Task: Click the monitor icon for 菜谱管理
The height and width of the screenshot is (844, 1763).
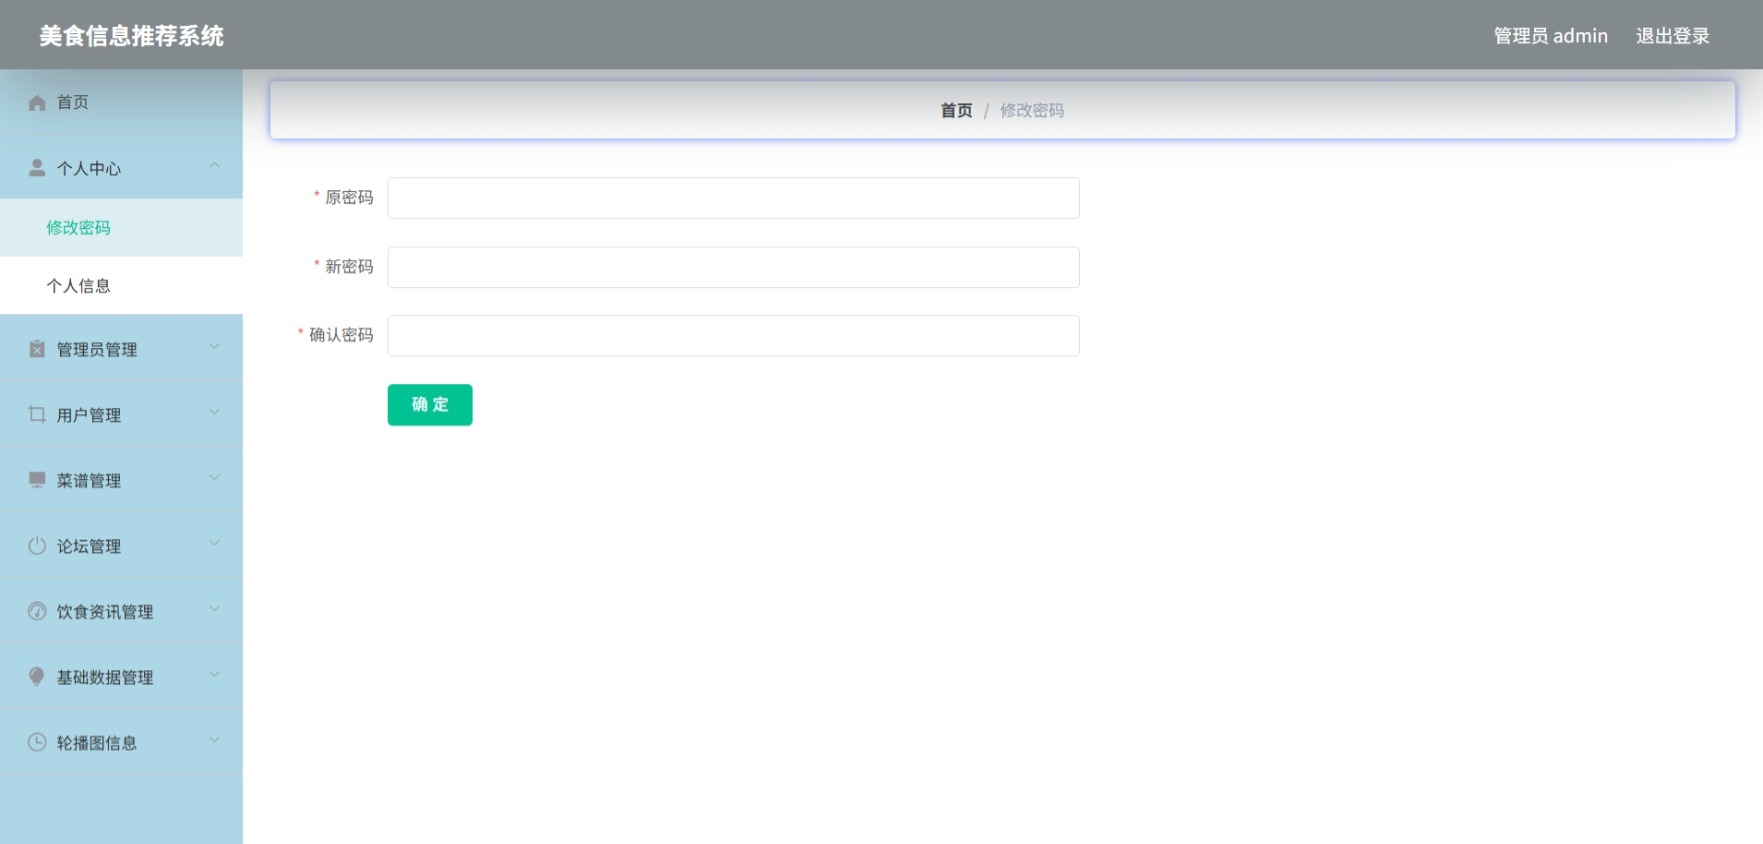Action: point(37,480)
